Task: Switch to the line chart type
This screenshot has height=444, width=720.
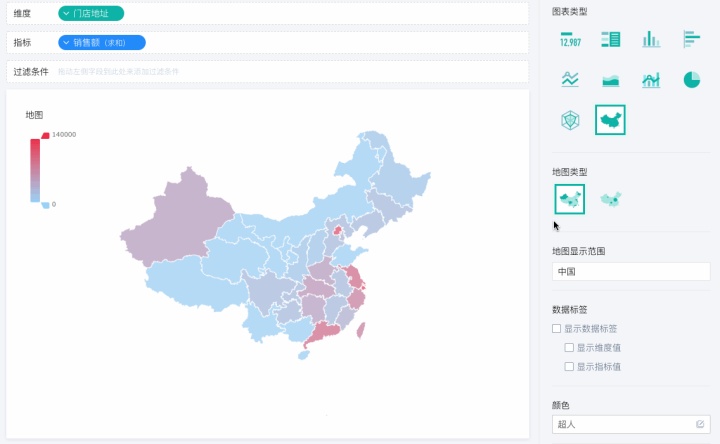Action: pyautogui.click(x=570, y=79)
